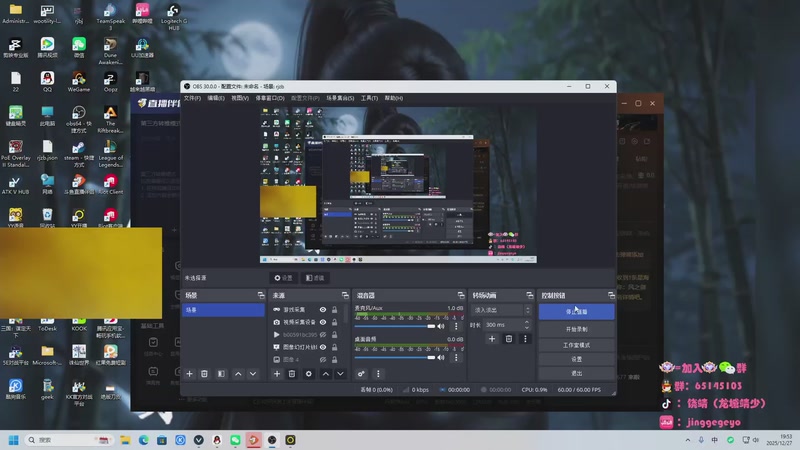Image resolution: width=800 pixels, height=450 pixels.
Task: Select the 场景 scene list item
Action: (x=223, y=310)
